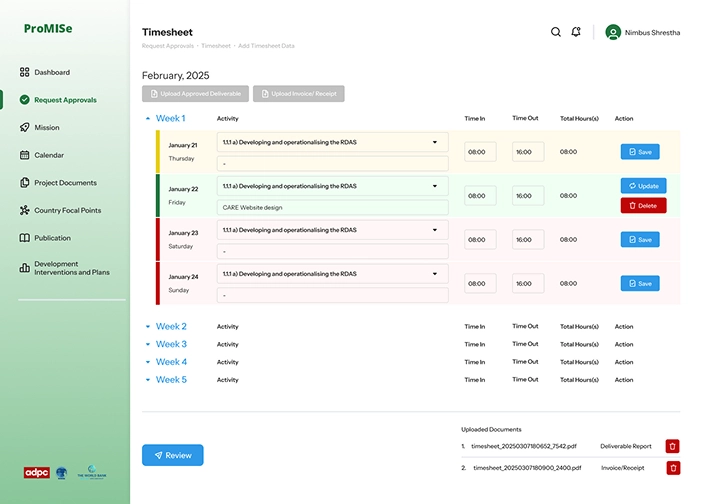710x504 pixels.
Task: Open Dashboard in the sidebar
Action: tap(52, 73)
